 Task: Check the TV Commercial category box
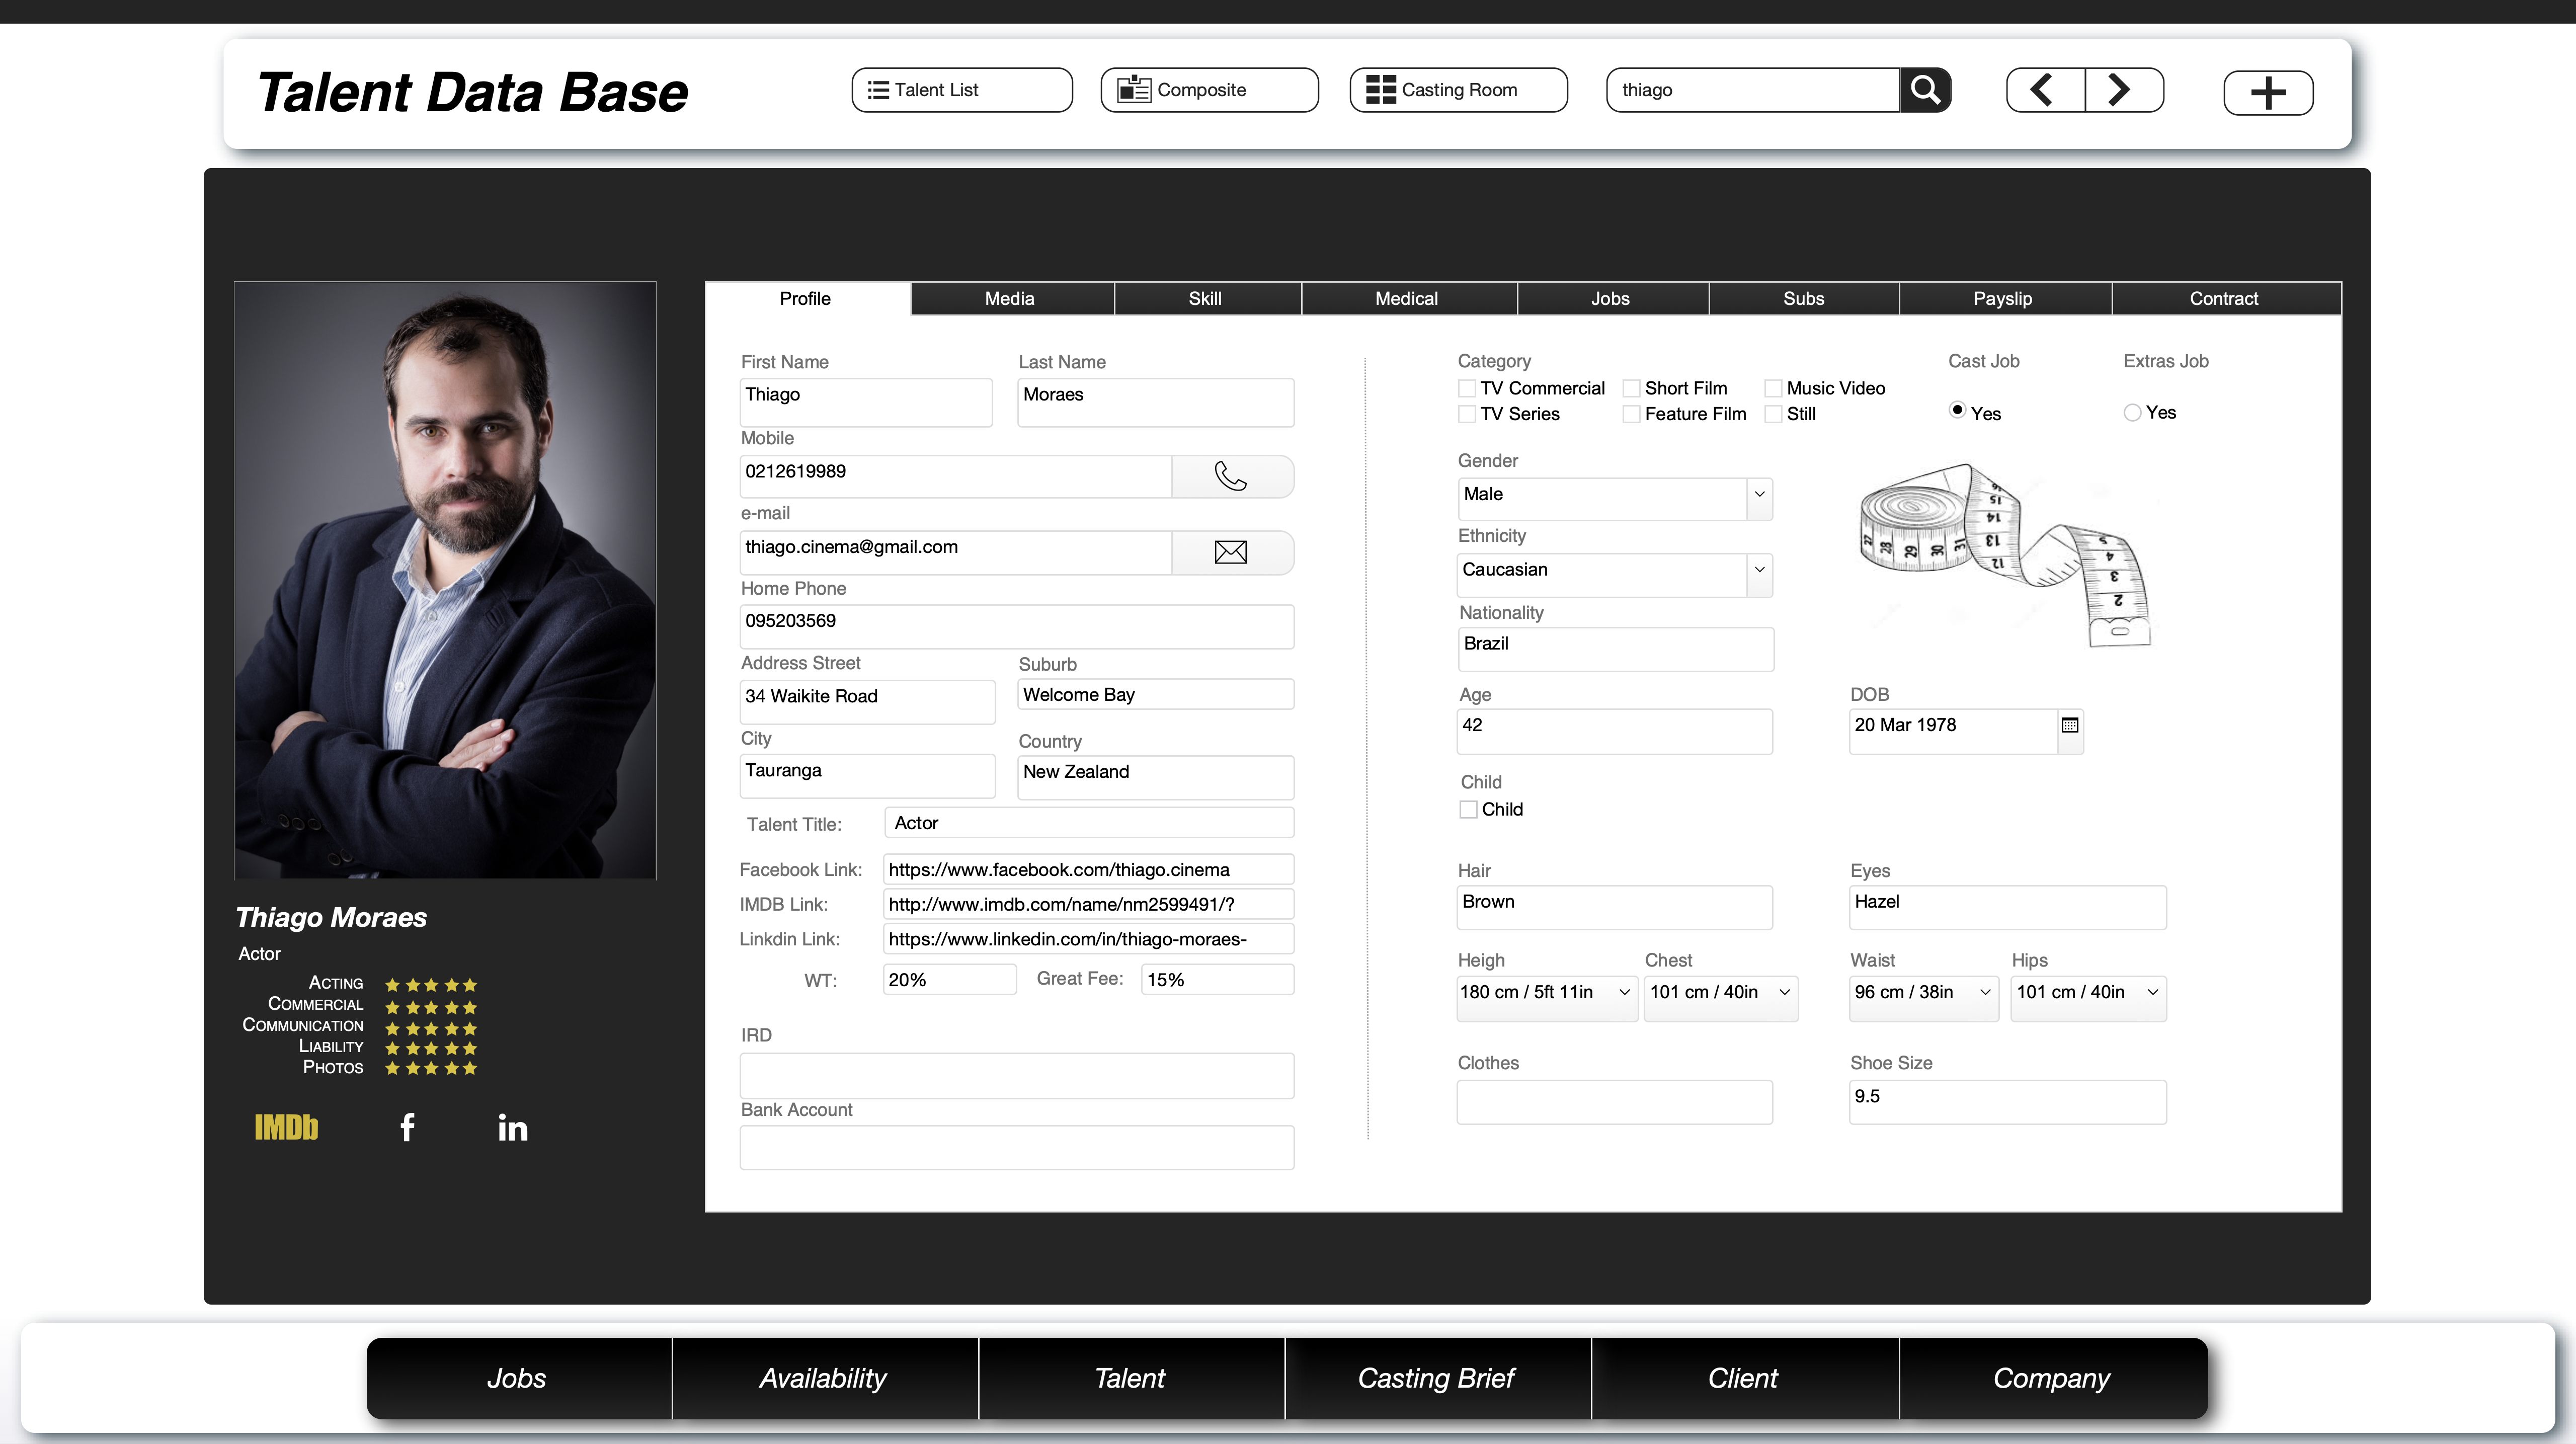pyautogui.click(x=1467, y=388)
